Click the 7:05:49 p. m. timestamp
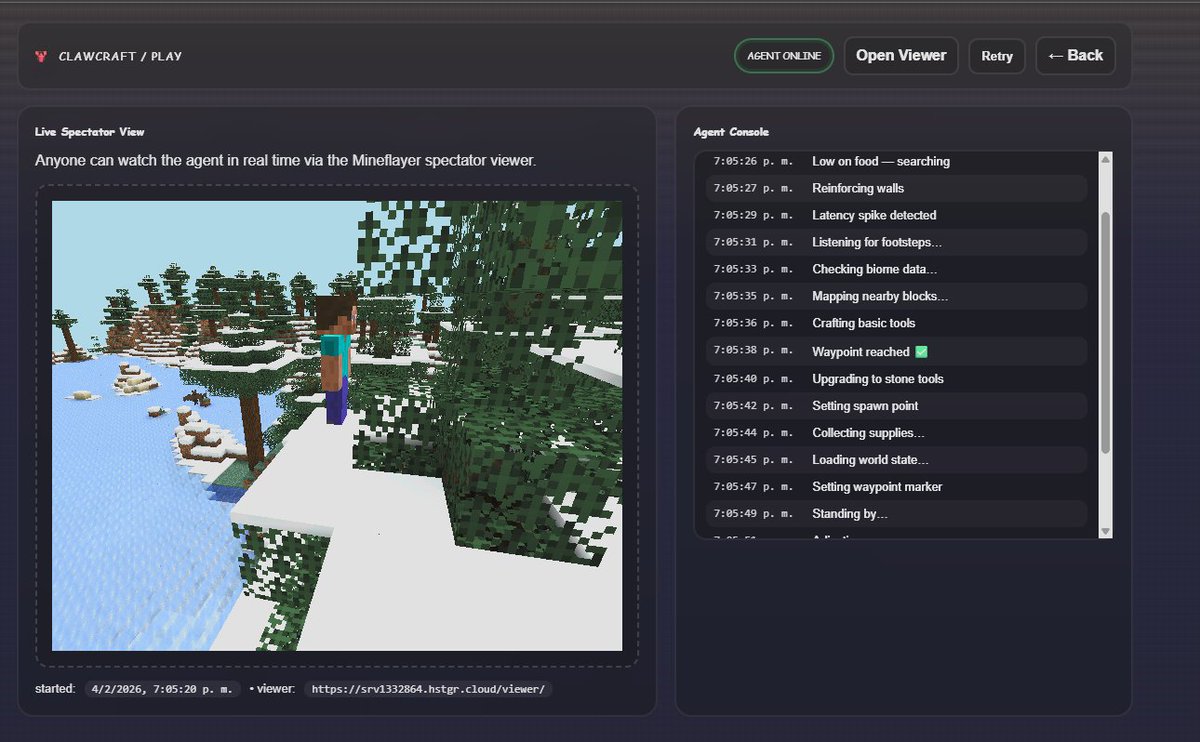Screen dimensions: 1200x742 click(753, 514)
